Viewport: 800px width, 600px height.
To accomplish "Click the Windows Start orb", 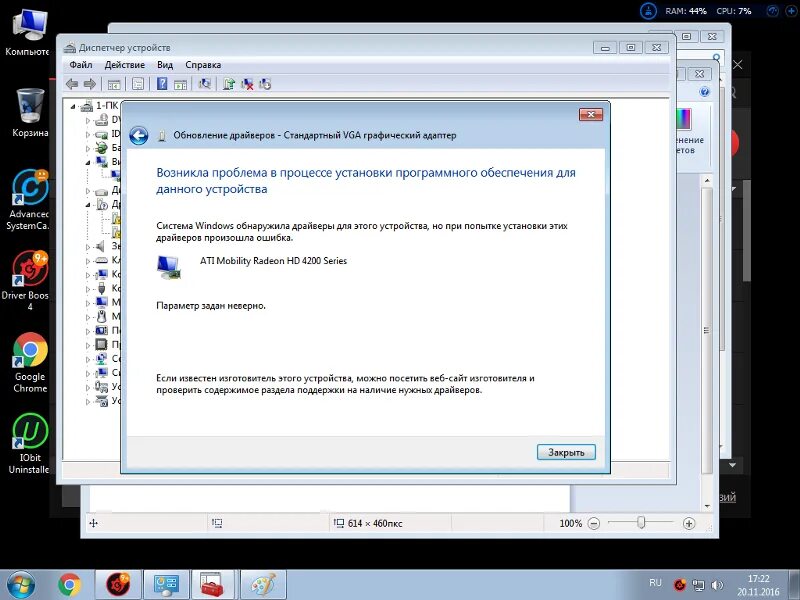I will [x=20, y=585].
